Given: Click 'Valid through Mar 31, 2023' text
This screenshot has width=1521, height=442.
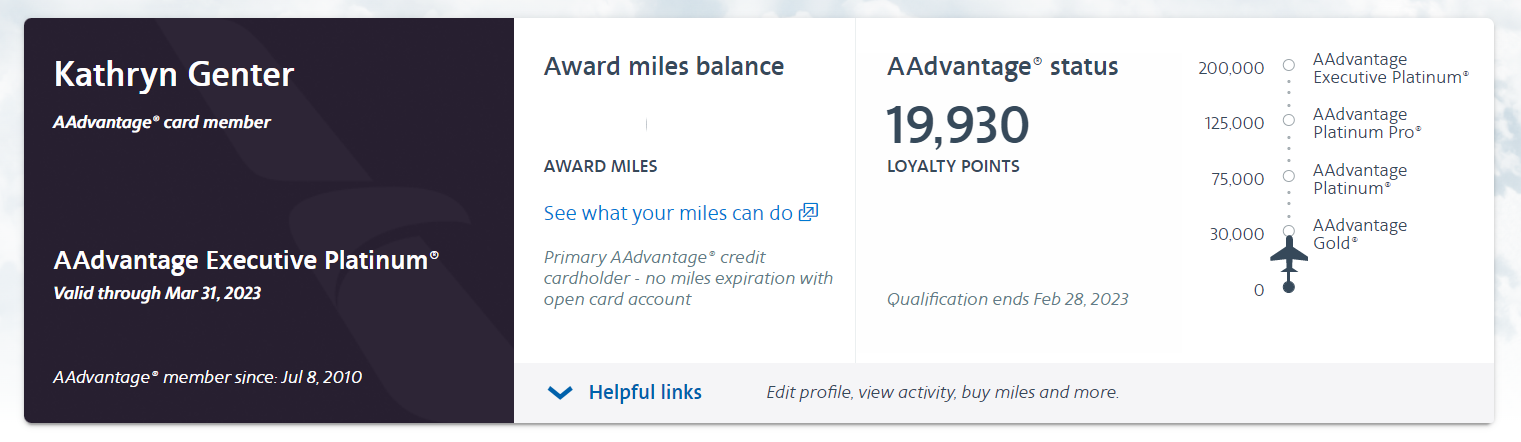Looking at the screenshot, I should coord(157,293).
